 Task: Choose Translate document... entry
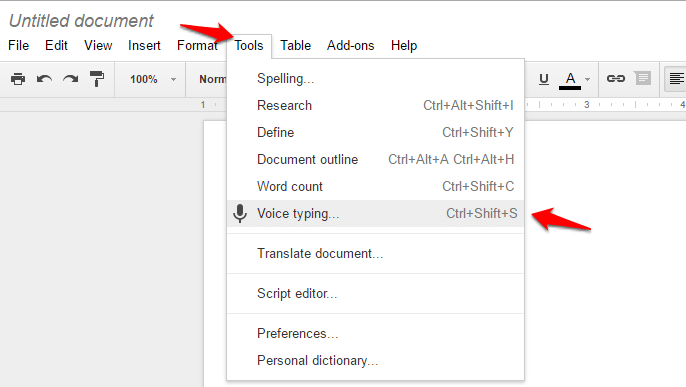click(x=375, y=254)
